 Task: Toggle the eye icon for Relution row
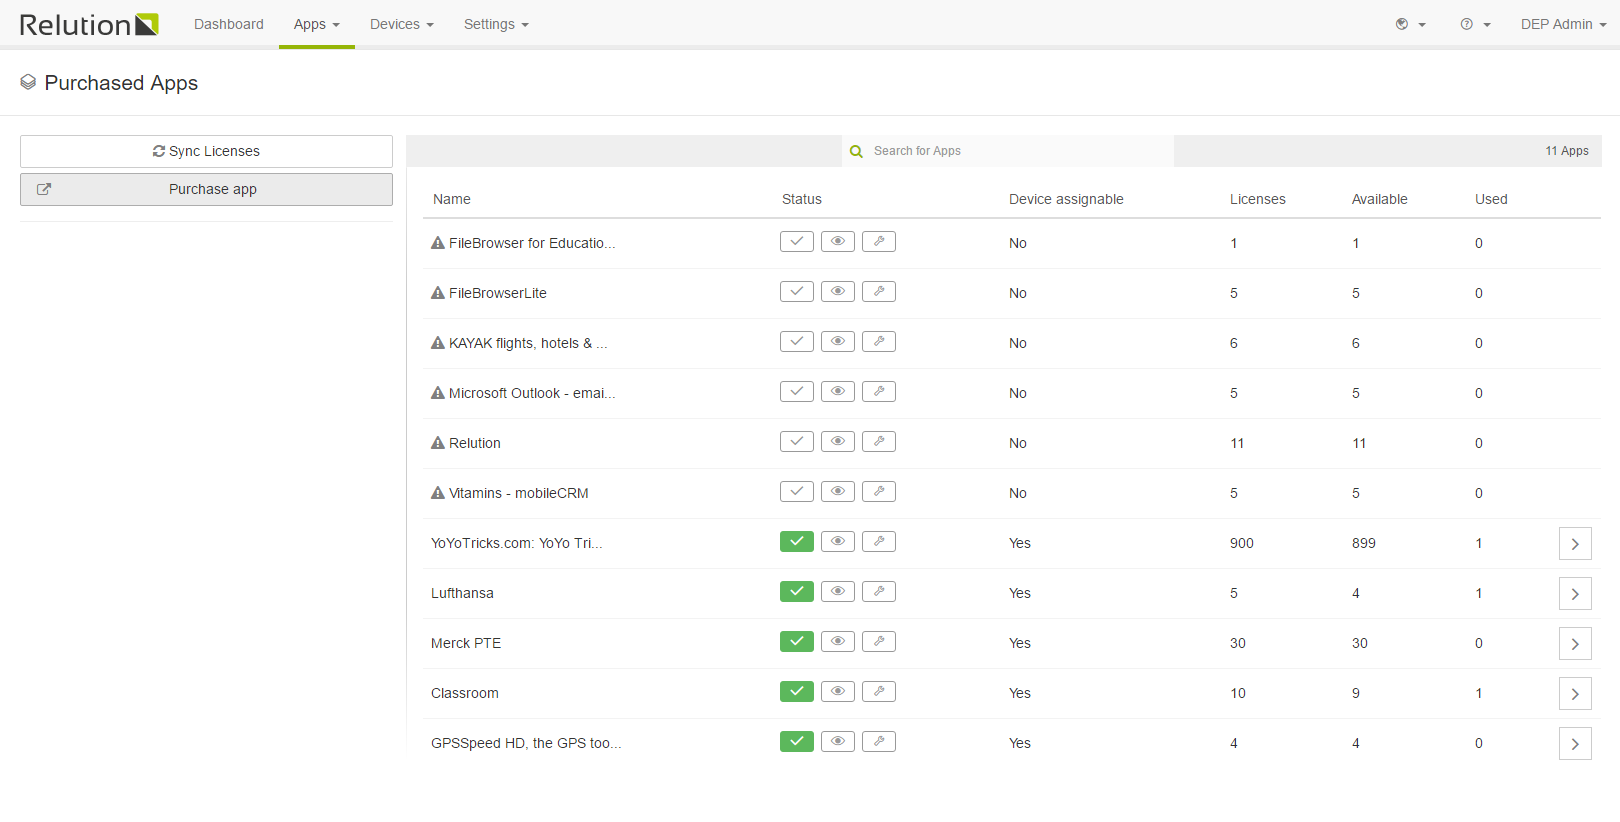[x=838, y=441]
